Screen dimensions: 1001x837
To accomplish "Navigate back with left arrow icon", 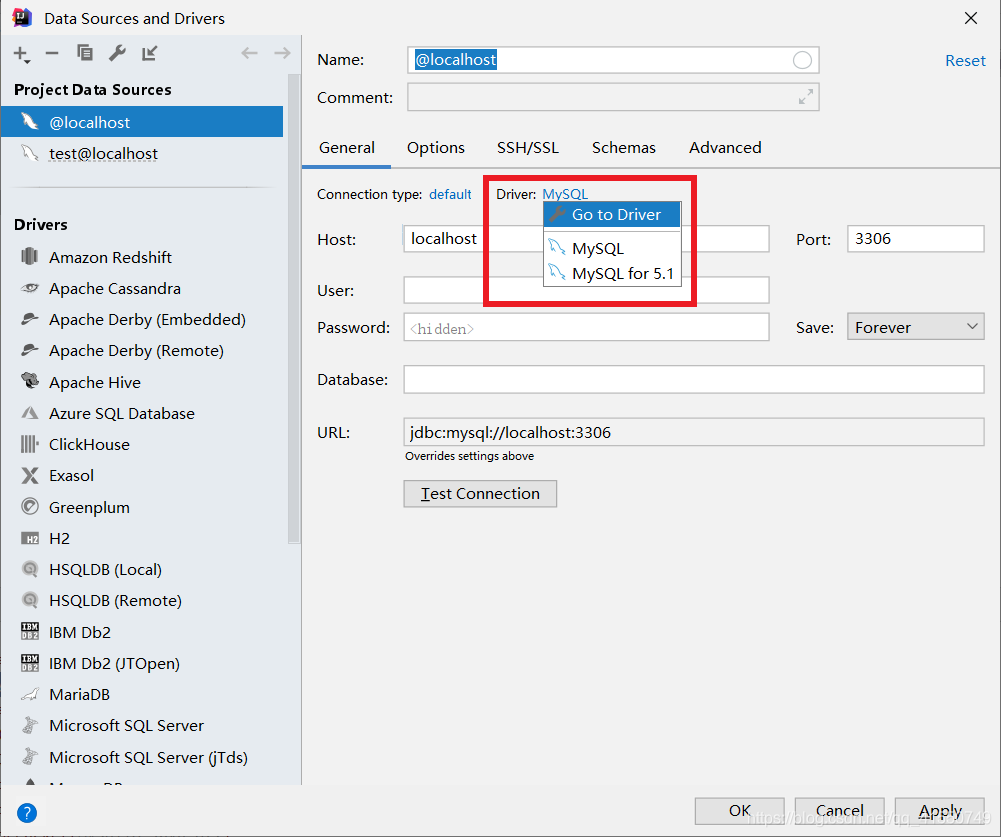I will [x=249, y=53].
